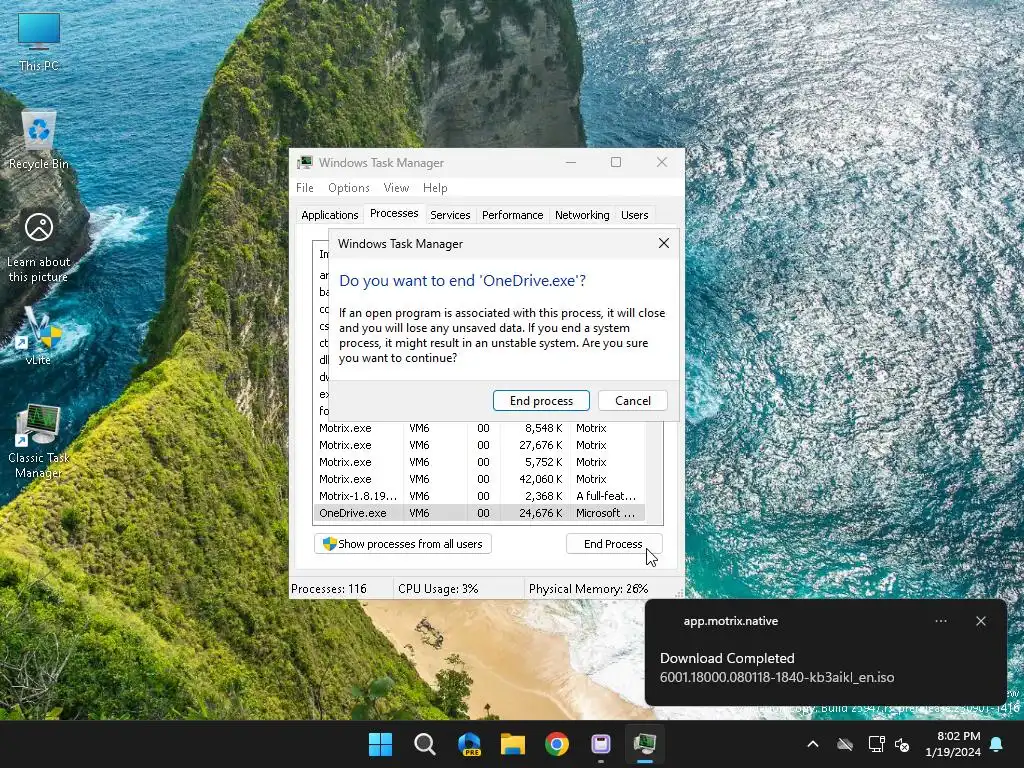The height and width of the screenshot is (768, 1024).
Task: Select the Processes tab
Action: click(x=394, y=214)
